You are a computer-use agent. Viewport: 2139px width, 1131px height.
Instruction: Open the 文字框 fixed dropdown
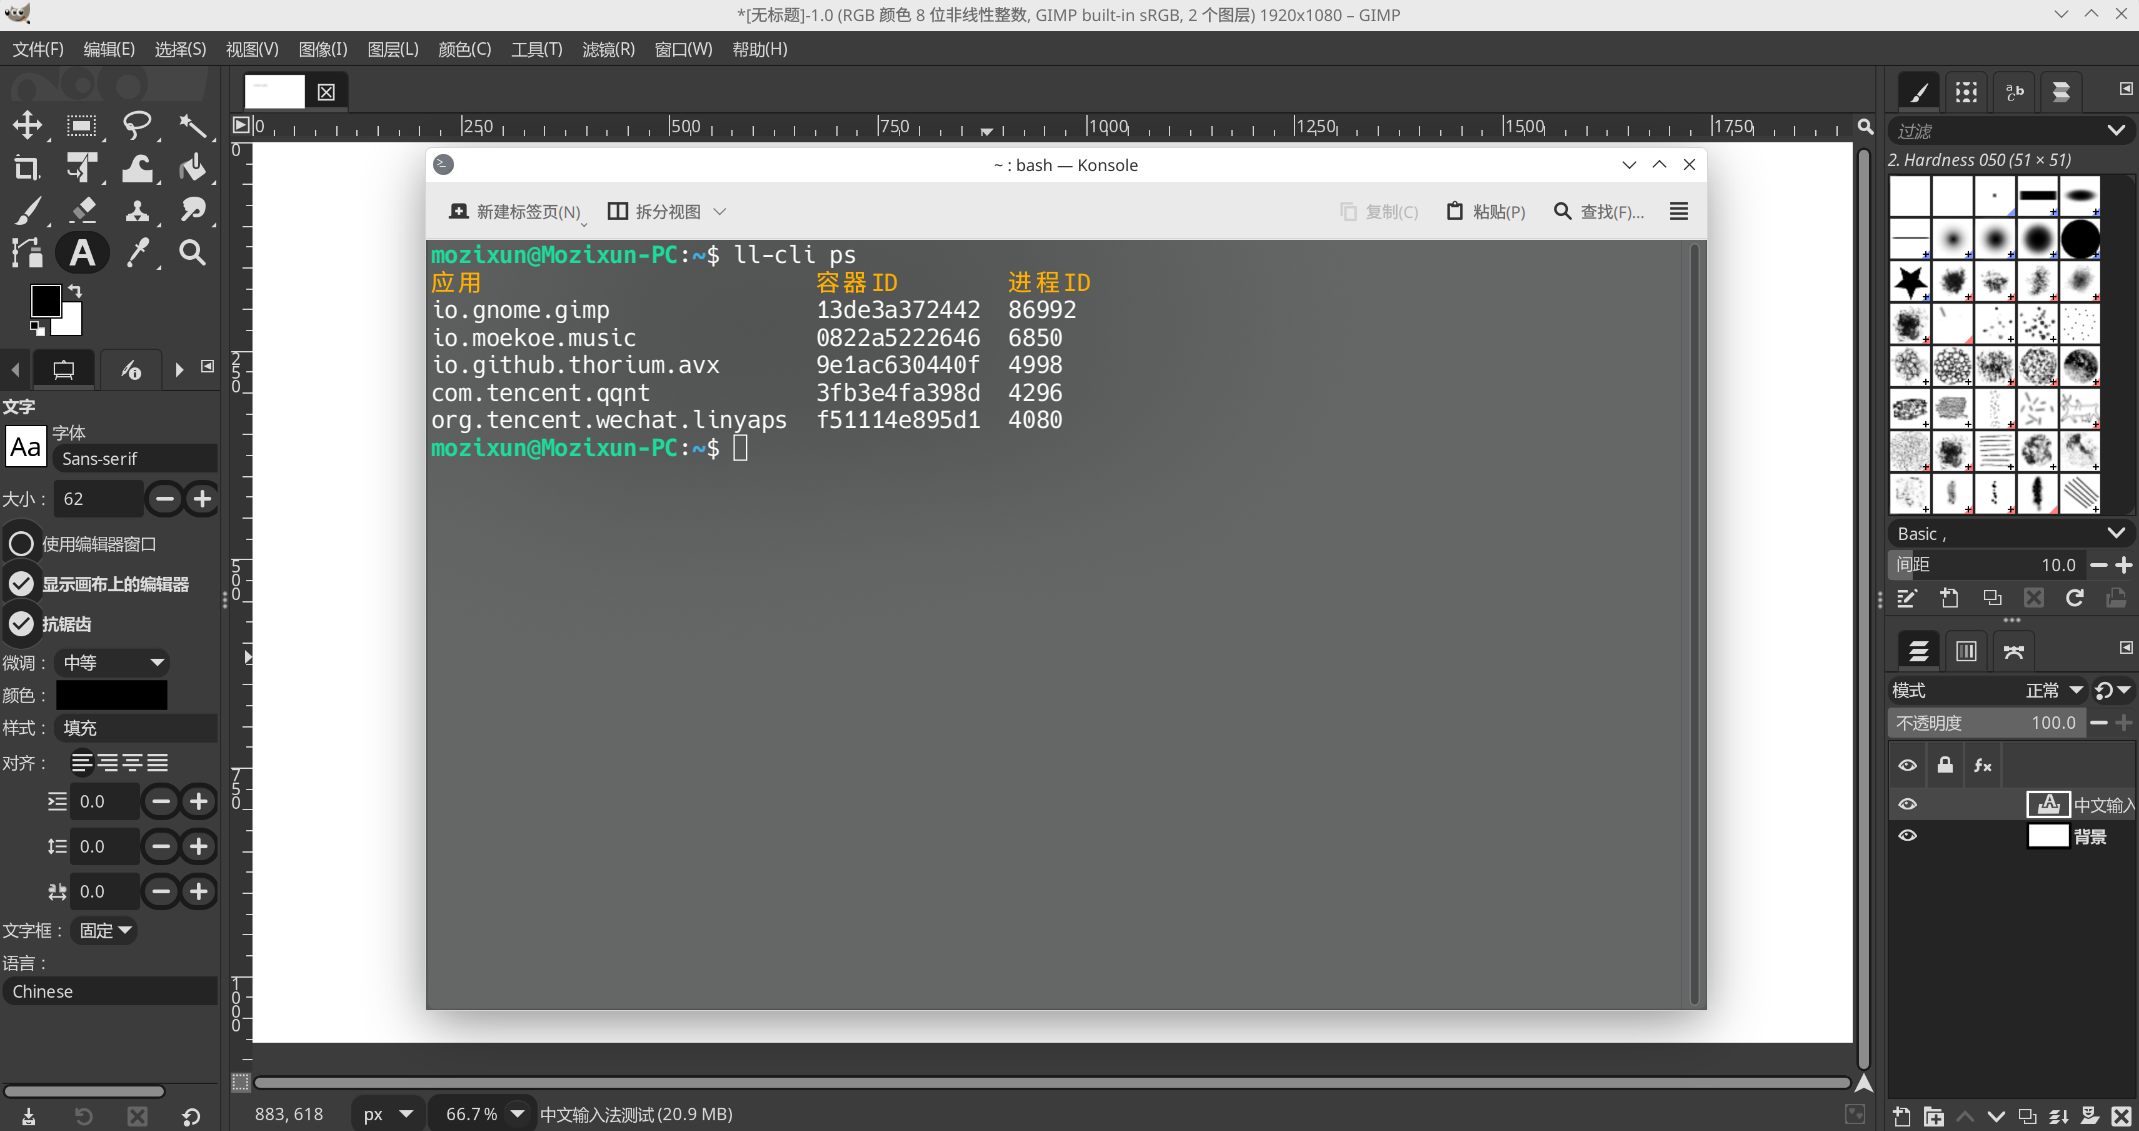pos(105,930)
